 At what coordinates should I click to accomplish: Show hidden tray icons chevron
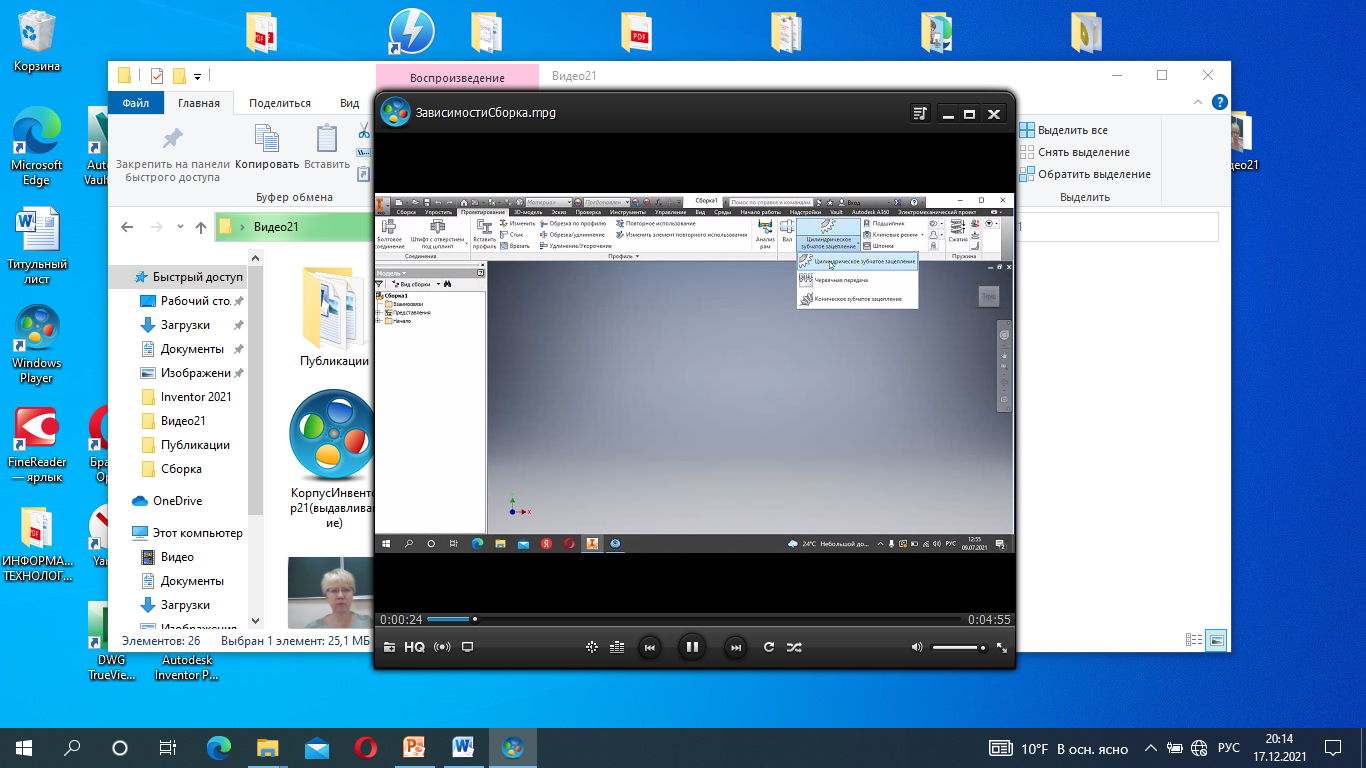tap(1152, 748)
